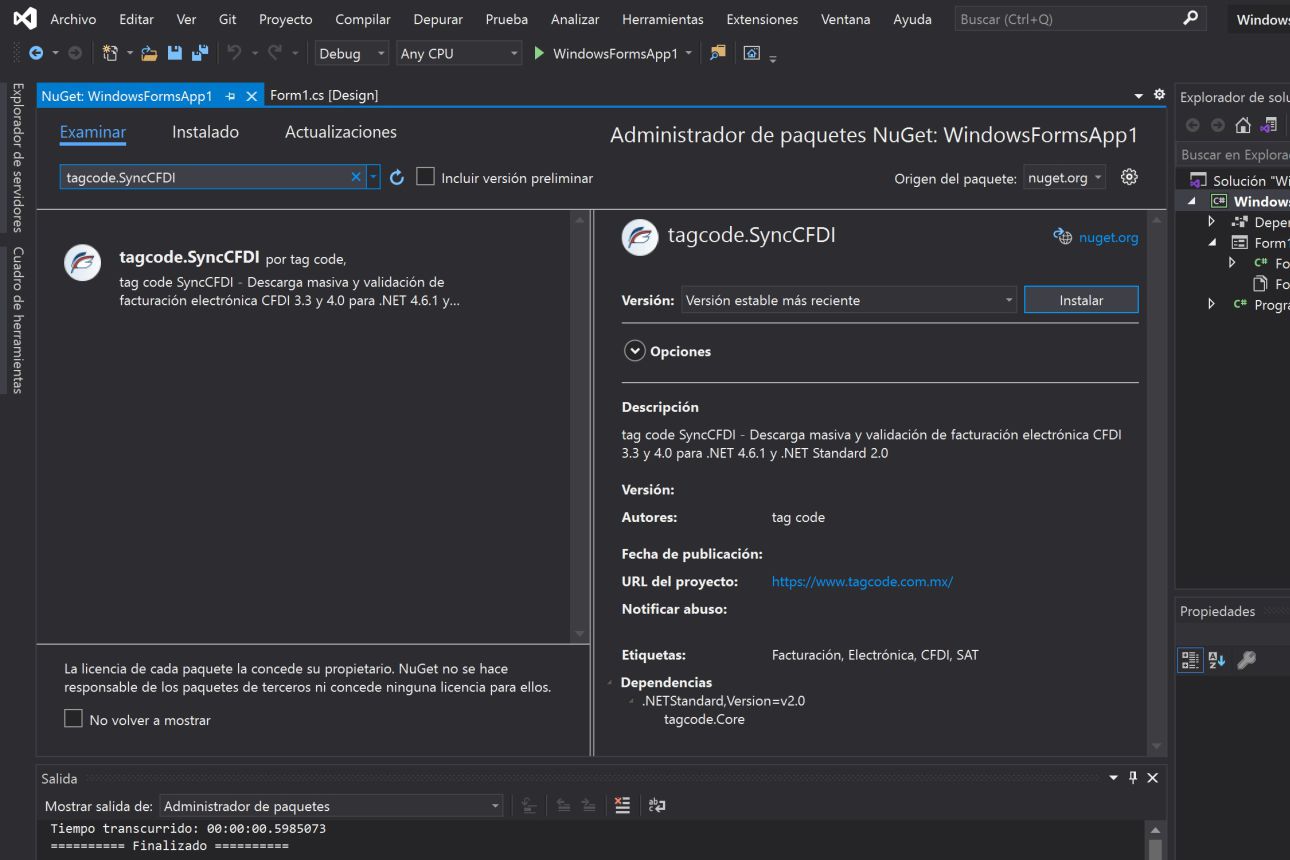
Task: Open NuGet package source settings gear
Action: pyautogui.click(x=1129, y=177)
